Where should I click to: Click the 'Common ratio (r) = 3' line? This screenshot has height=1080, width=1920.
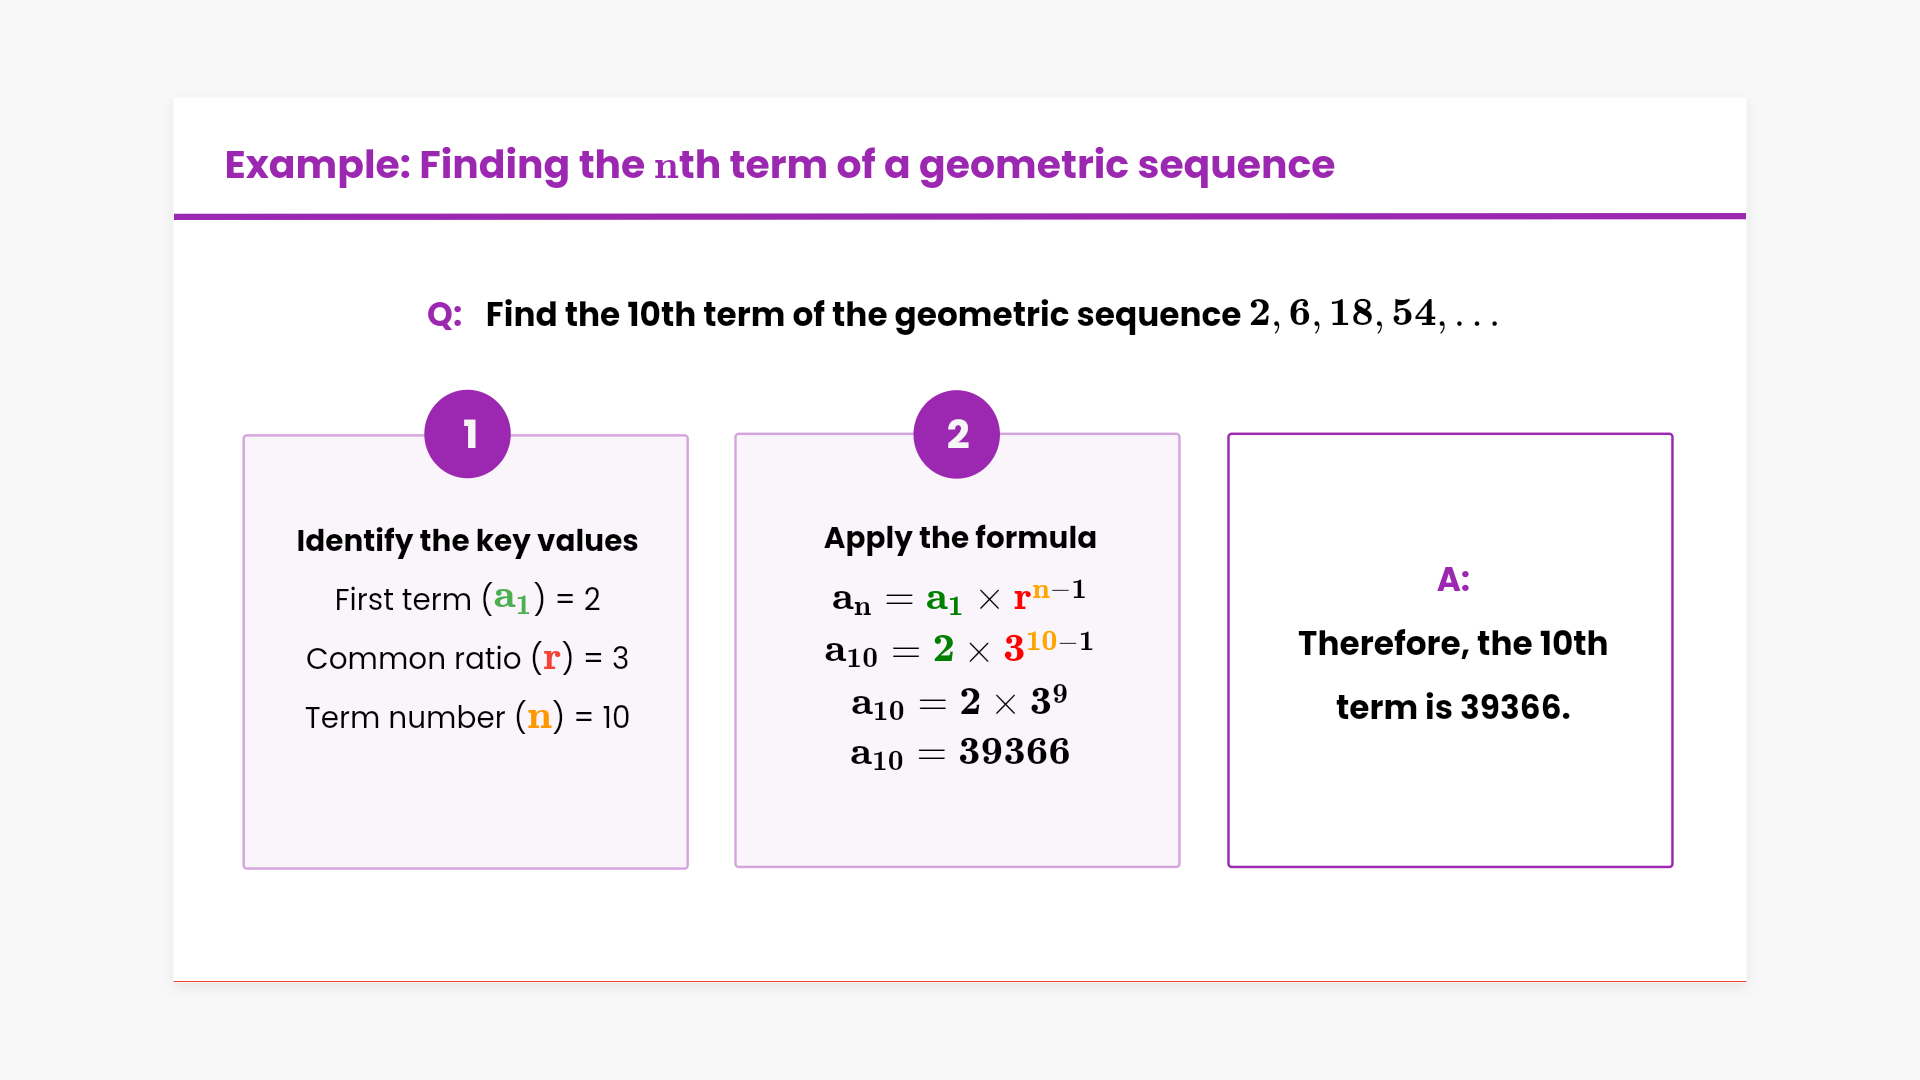point(467,658)
